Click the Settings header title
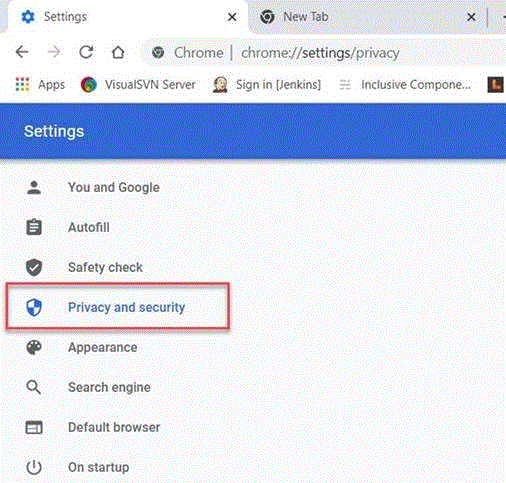The height and width of the screenshot is (483, 506). click(54, 131)
